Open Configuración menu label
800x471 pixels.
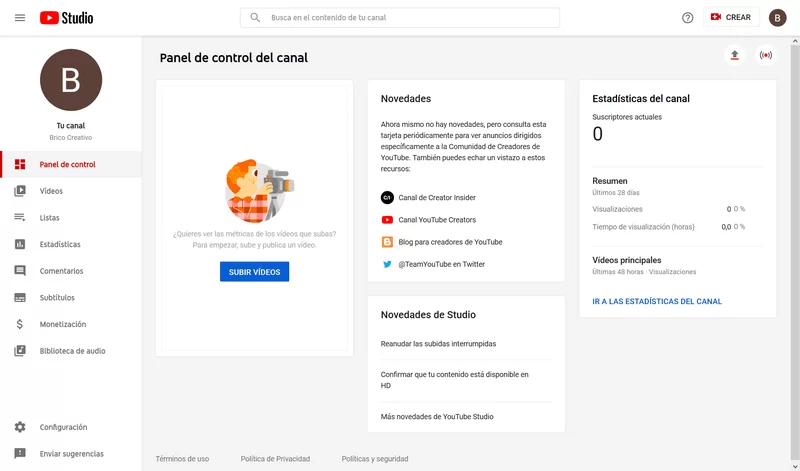pos(63,427)
